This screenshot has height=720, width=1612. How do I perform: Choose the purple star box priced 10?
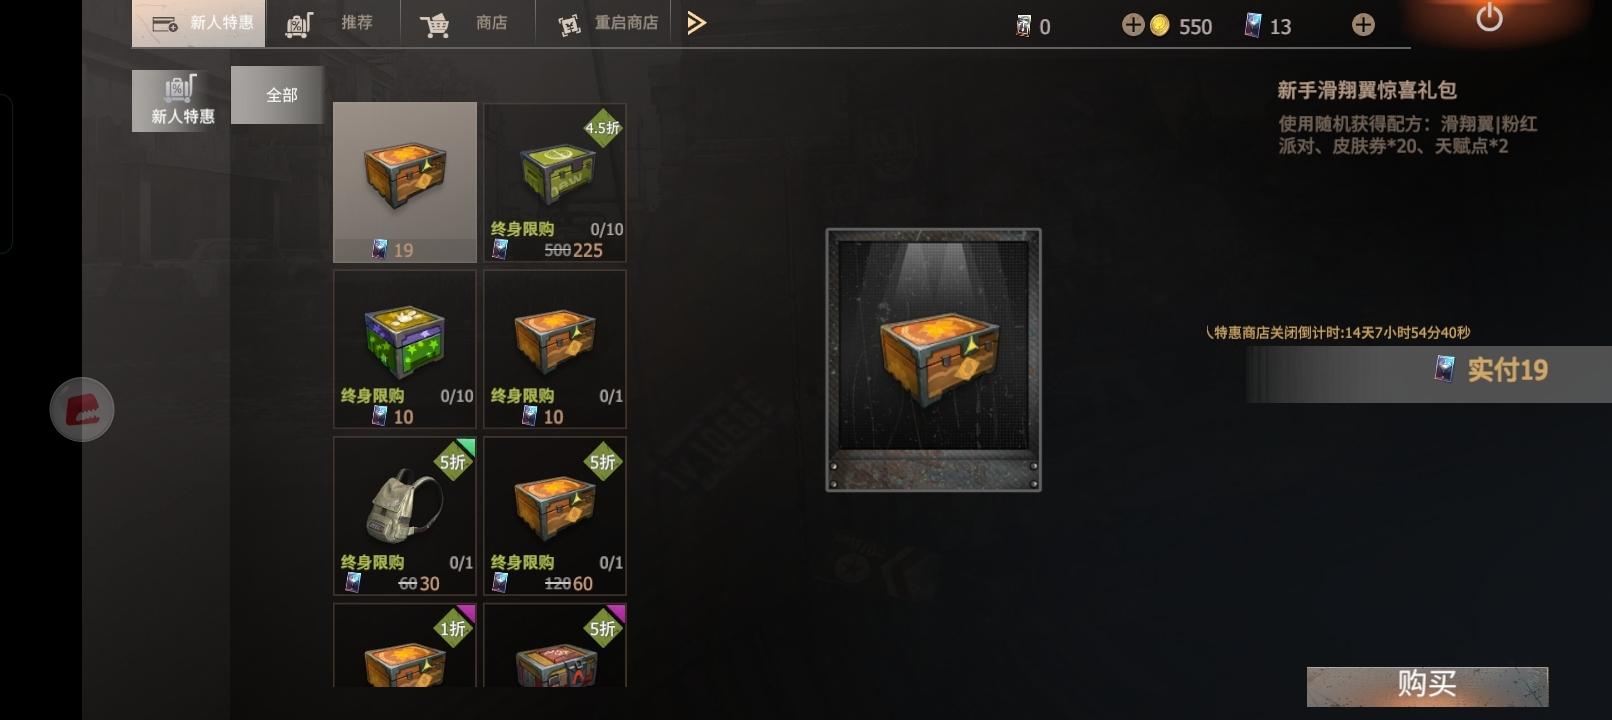[405, 349]
